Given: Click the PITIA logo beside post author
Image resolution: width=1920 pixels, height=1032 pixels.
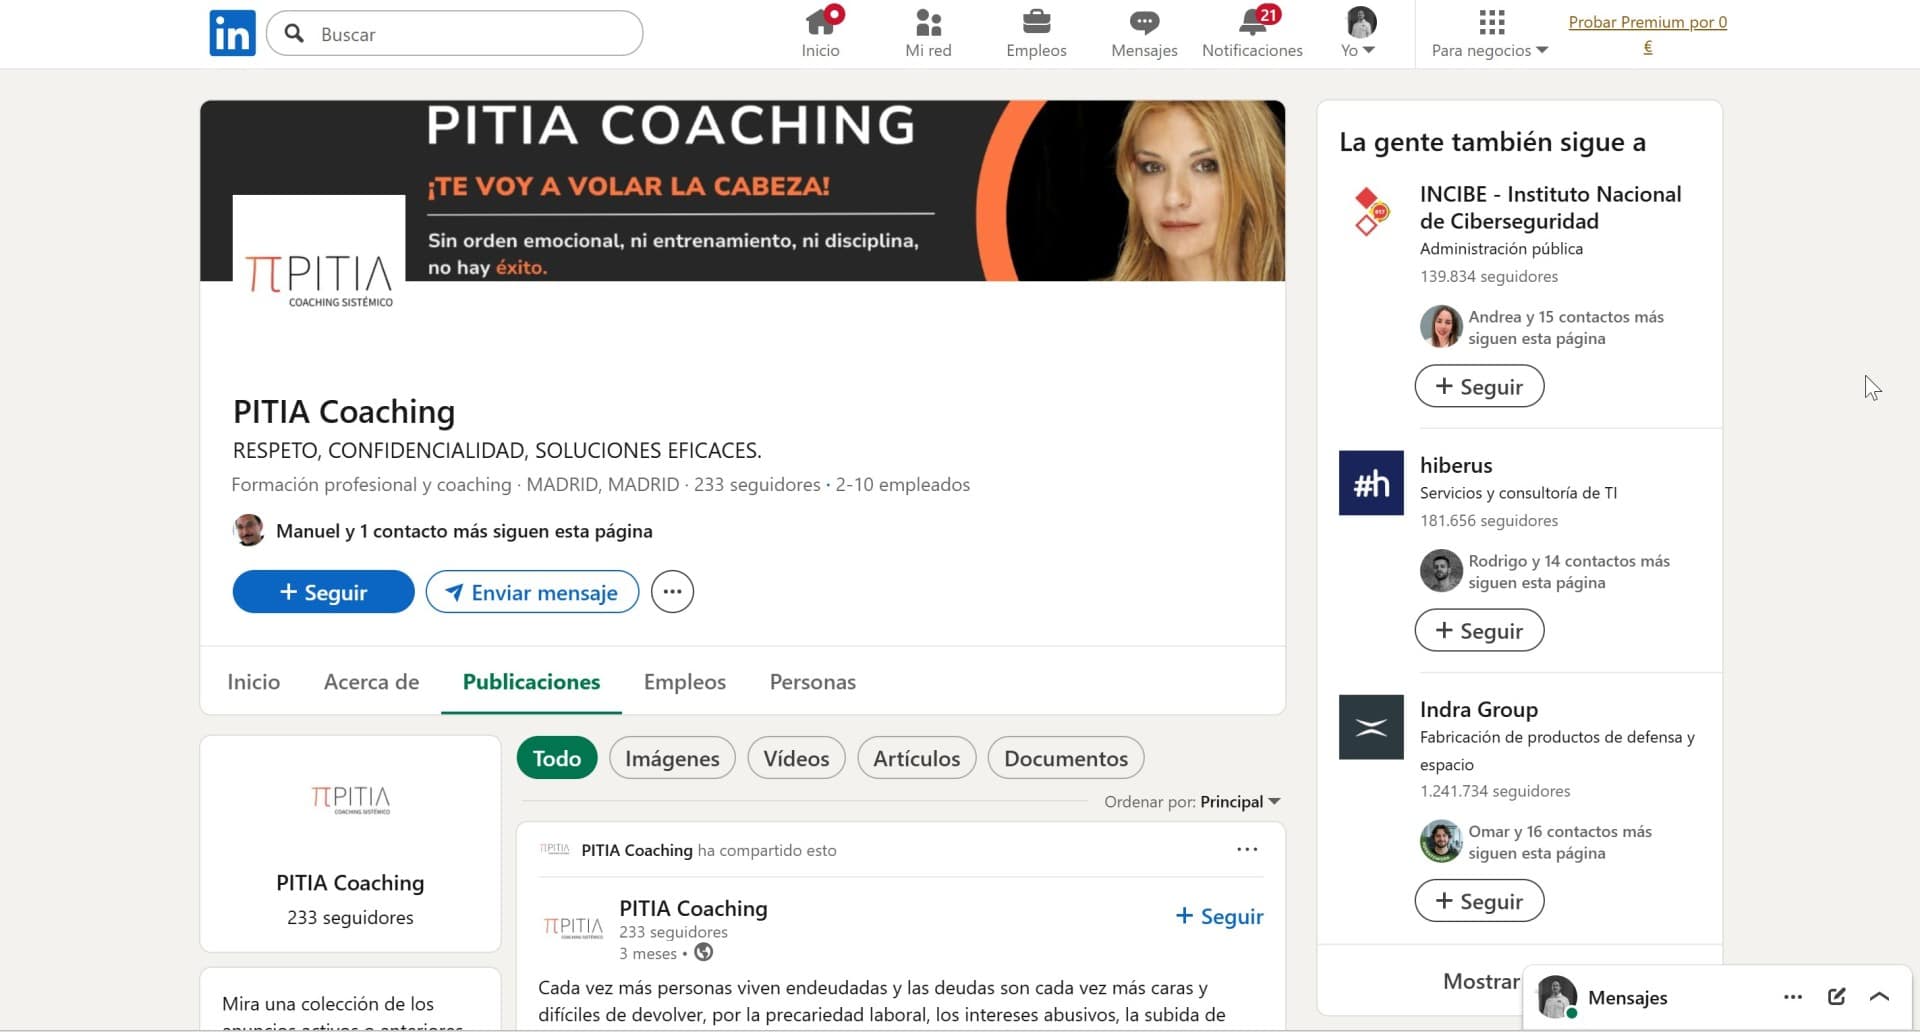Looking at the screenshot, I should pos(573,927).
